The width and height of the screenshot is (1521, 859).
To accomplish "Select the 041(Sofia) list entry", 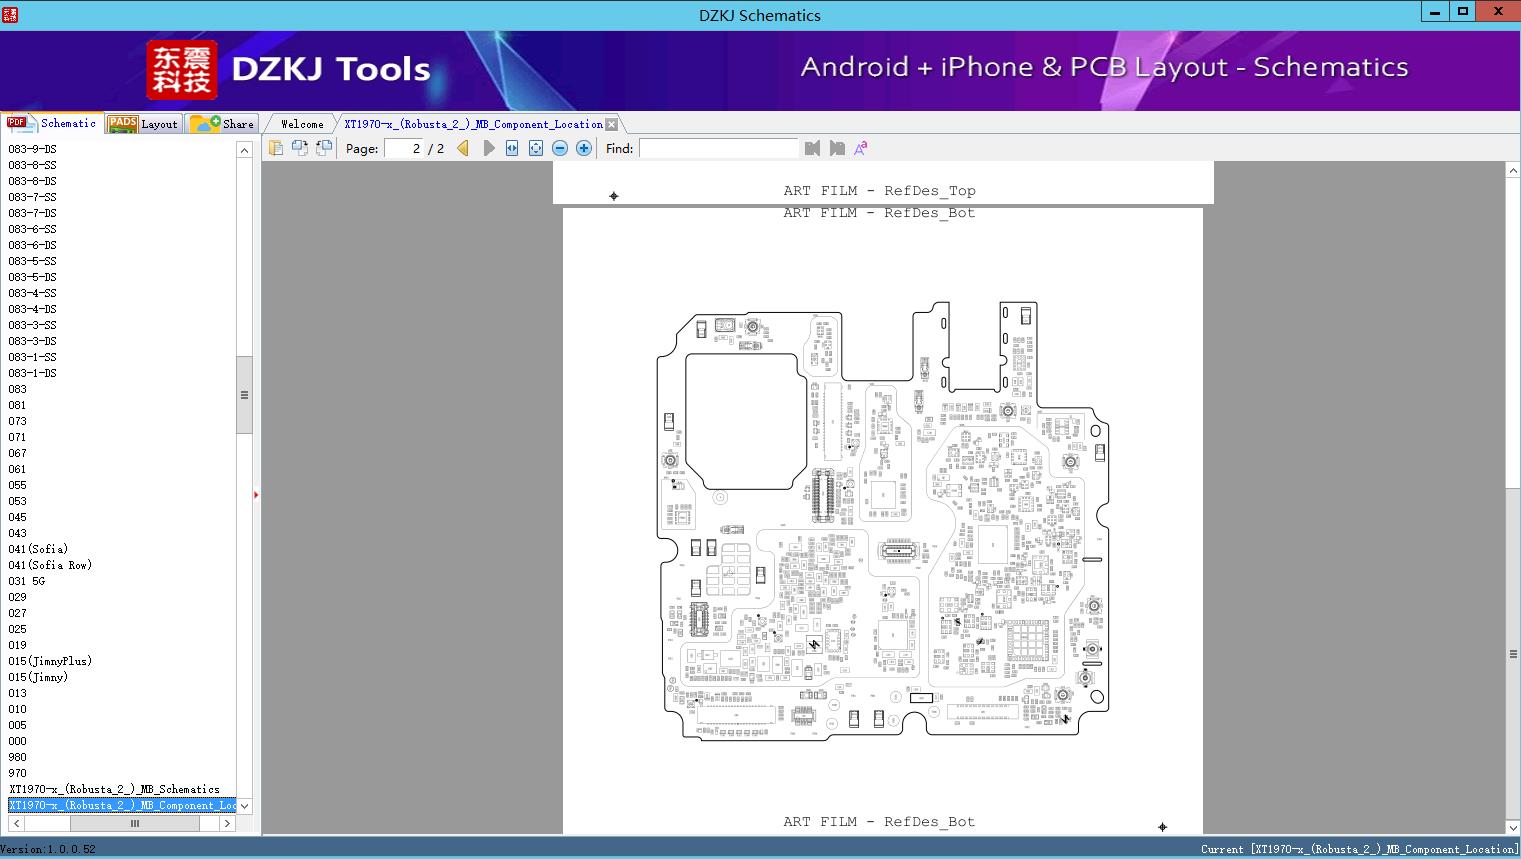I will coord(38,549).
